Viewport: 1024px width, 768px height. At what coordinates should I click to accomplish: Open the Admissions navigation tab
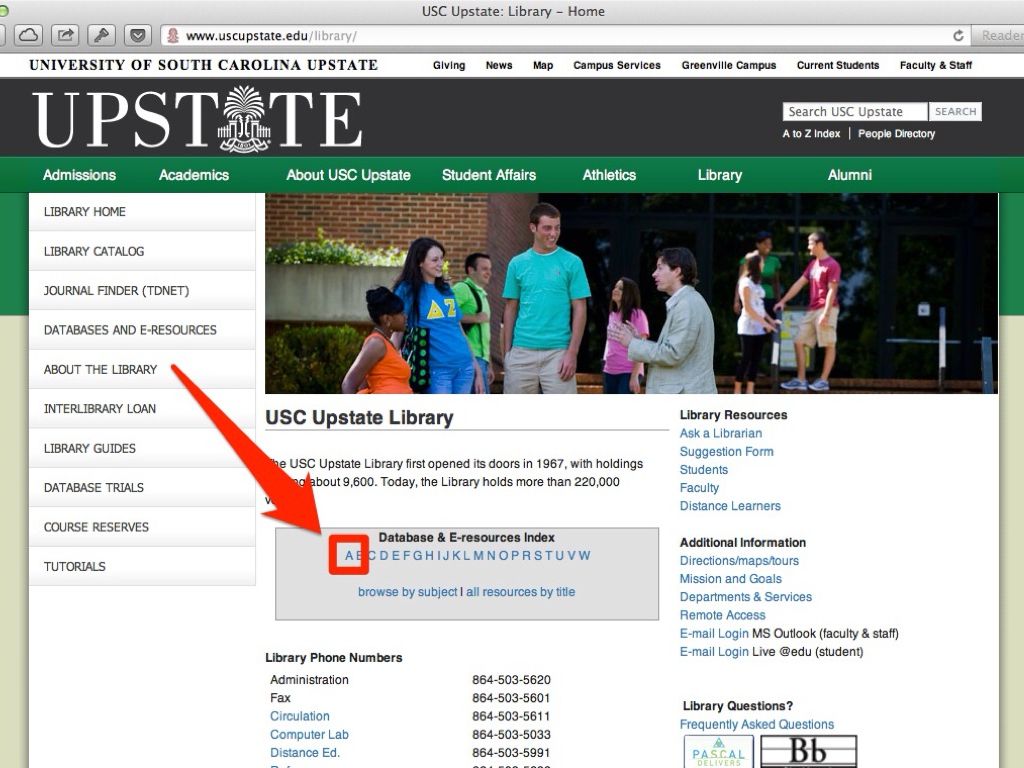coord(79,175)
